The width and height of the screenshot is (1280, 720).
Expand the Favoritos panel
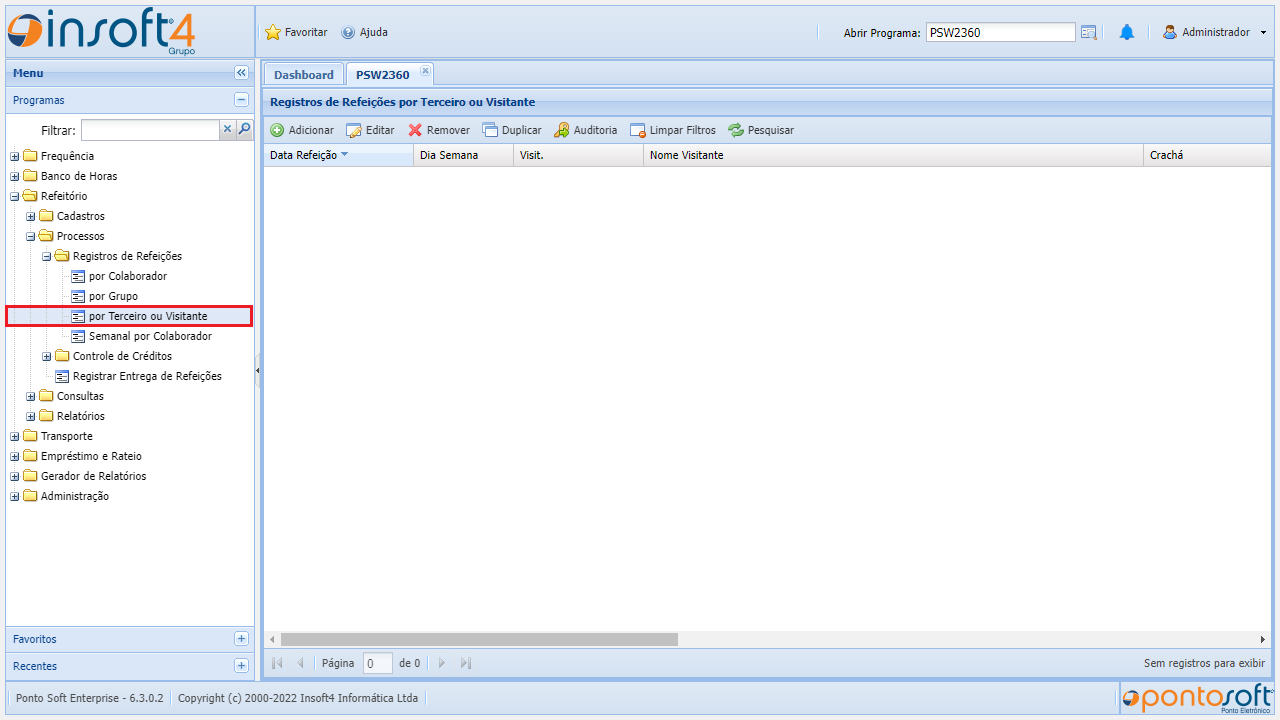[241, 639]
